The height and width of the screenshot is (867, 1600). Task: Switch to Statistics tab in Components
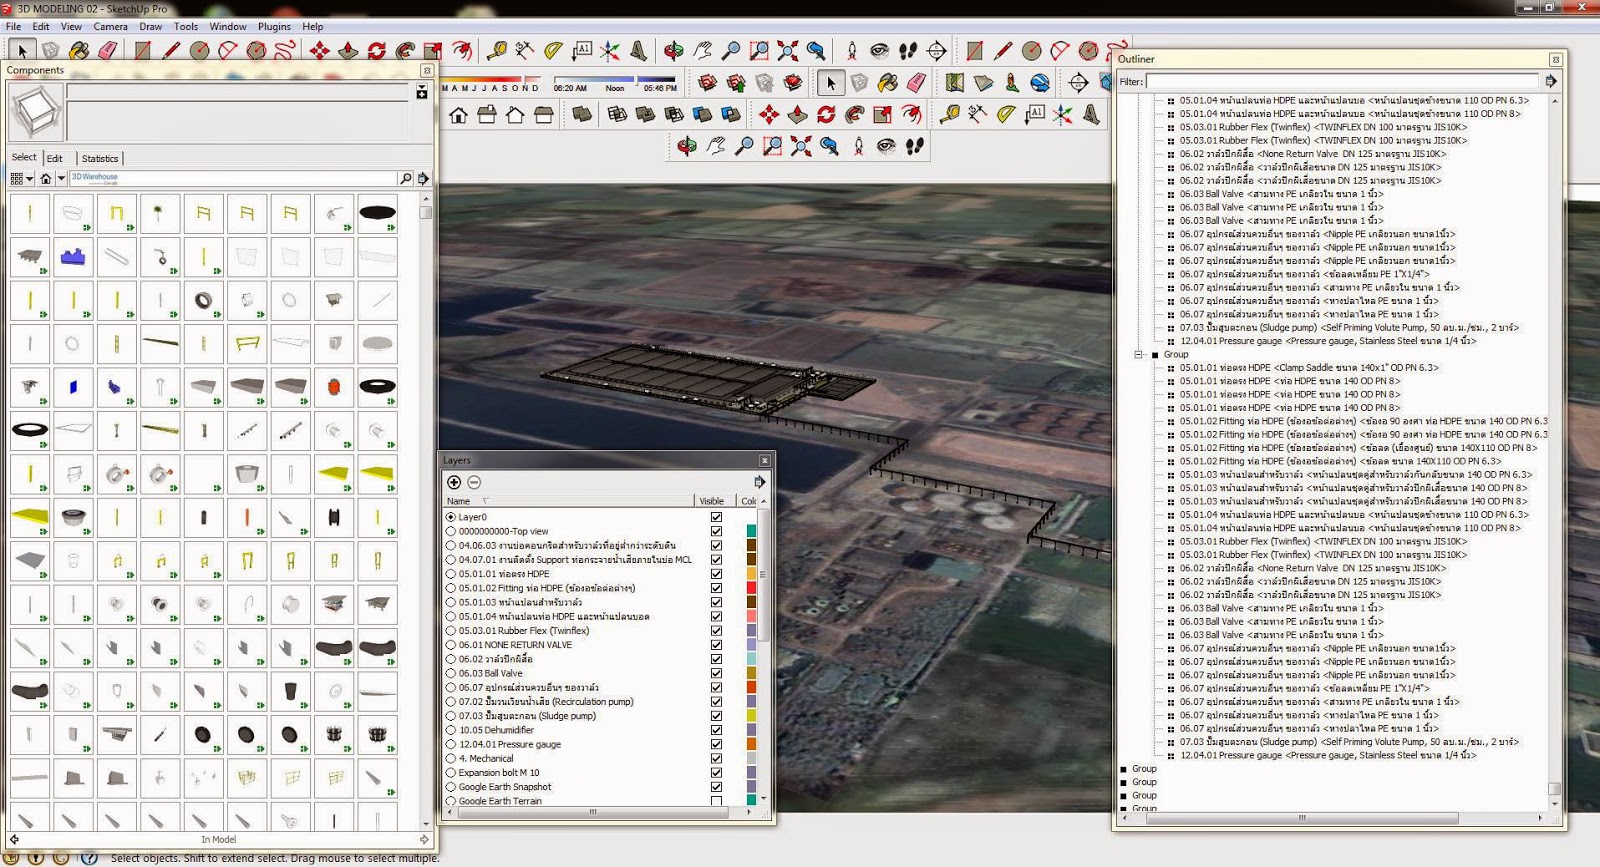(x=100, y=158)
